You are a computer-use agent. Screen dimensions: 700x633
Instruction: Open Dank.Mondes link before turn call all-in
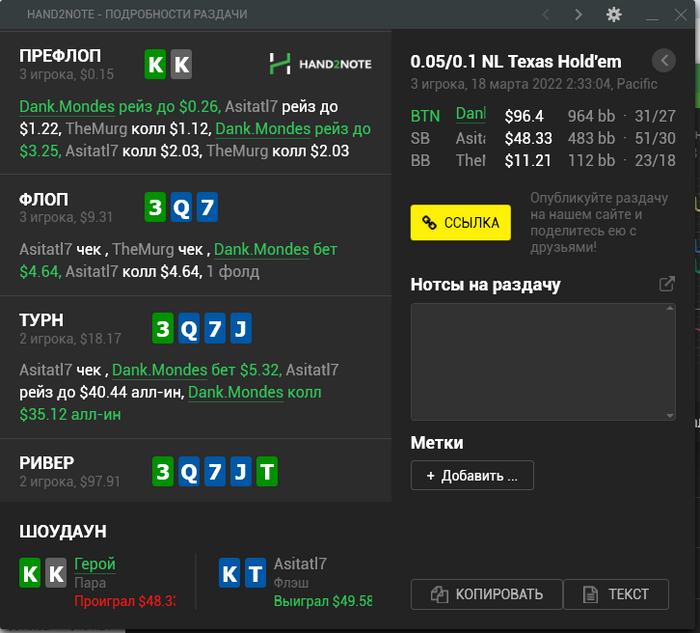coord(236,392)
